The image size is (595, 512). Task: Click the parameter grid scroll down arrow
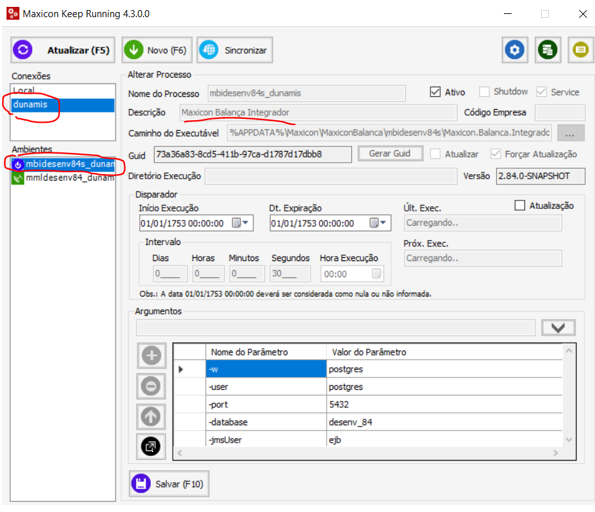(x=569, y=440)
